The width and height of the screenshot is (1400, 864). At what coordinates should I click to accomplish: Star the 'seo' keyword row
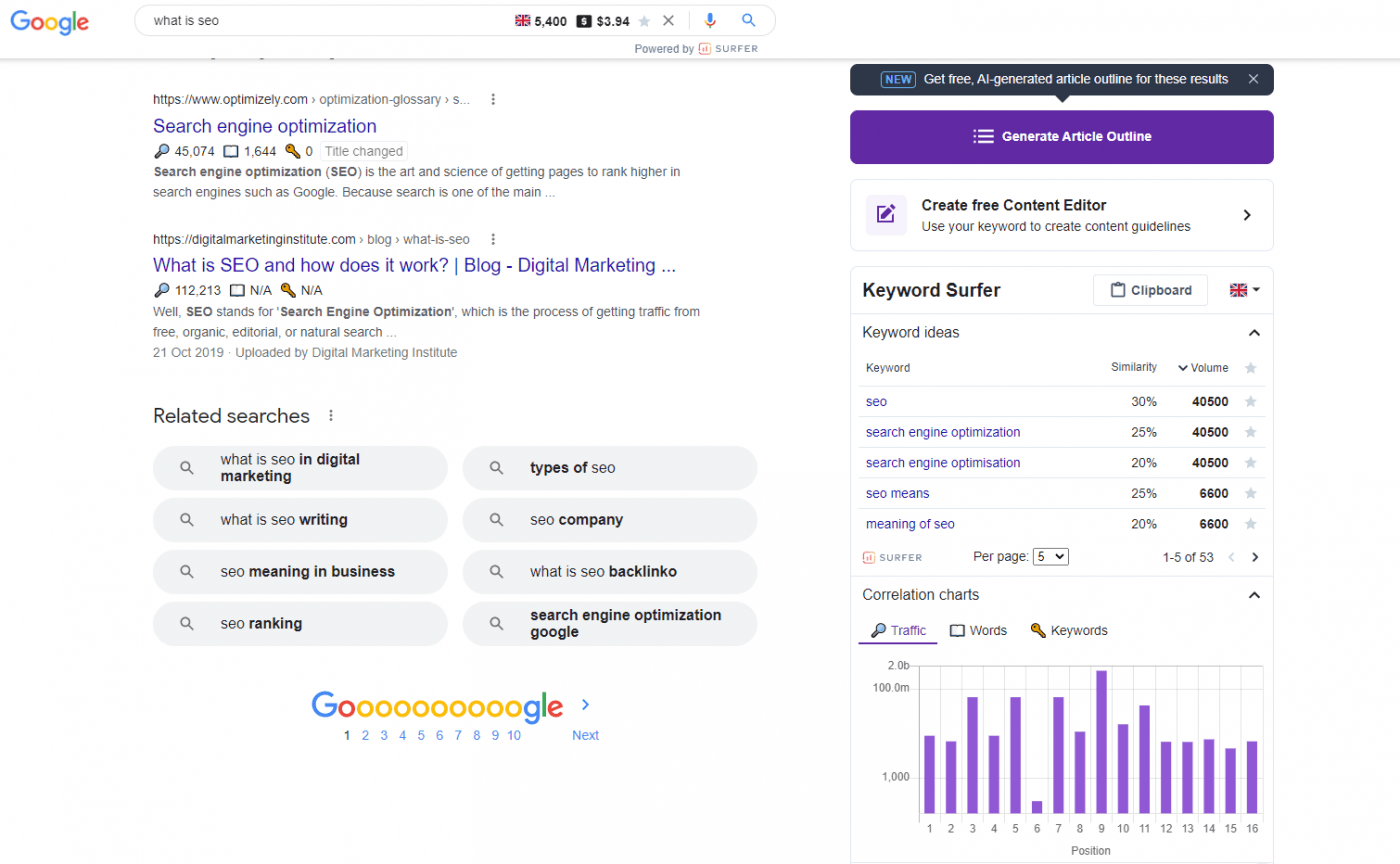click(x=1250, y=402)
